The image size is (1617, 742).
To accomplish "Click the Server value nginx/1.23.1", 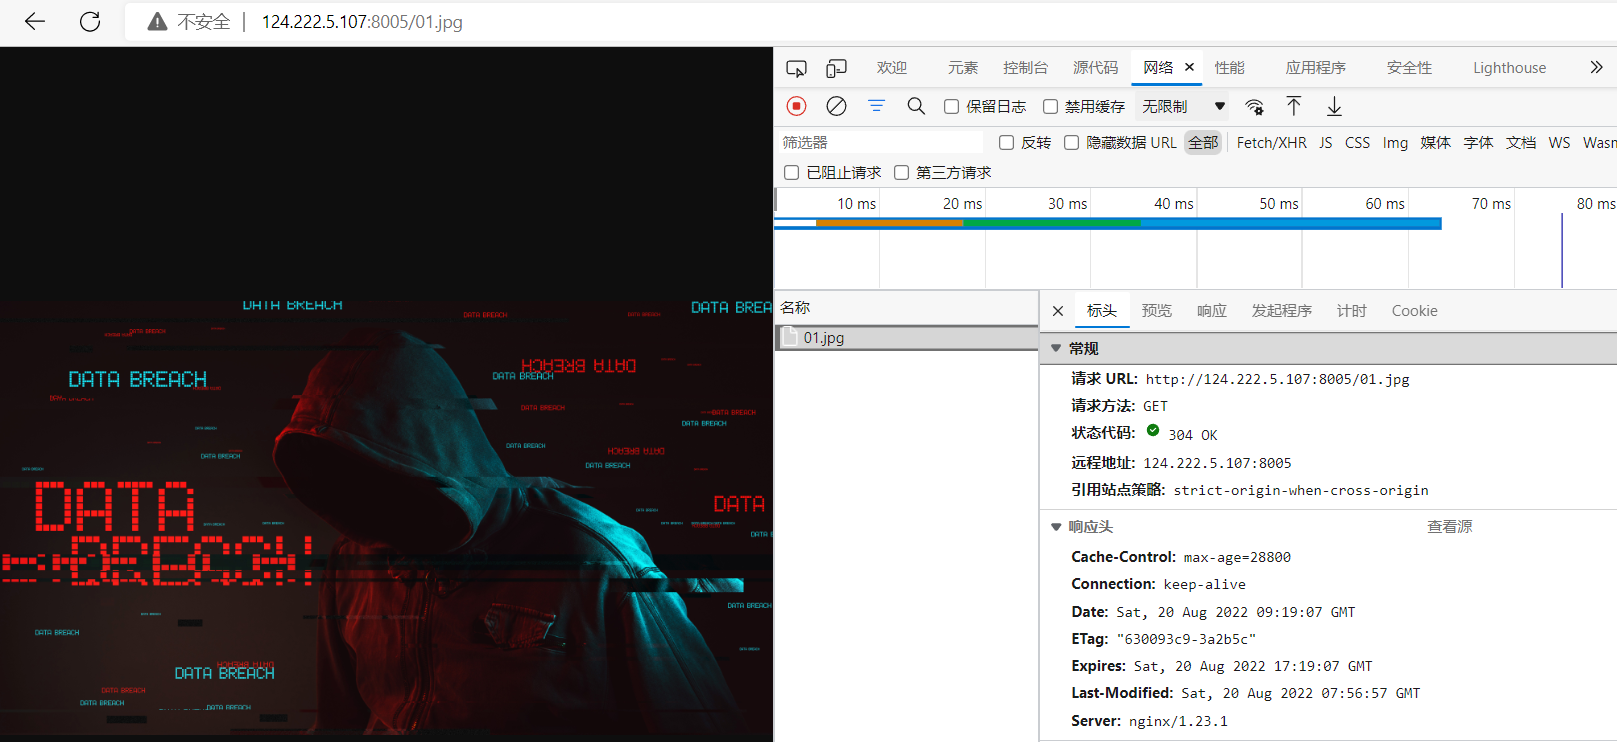I will [1178, 721].
